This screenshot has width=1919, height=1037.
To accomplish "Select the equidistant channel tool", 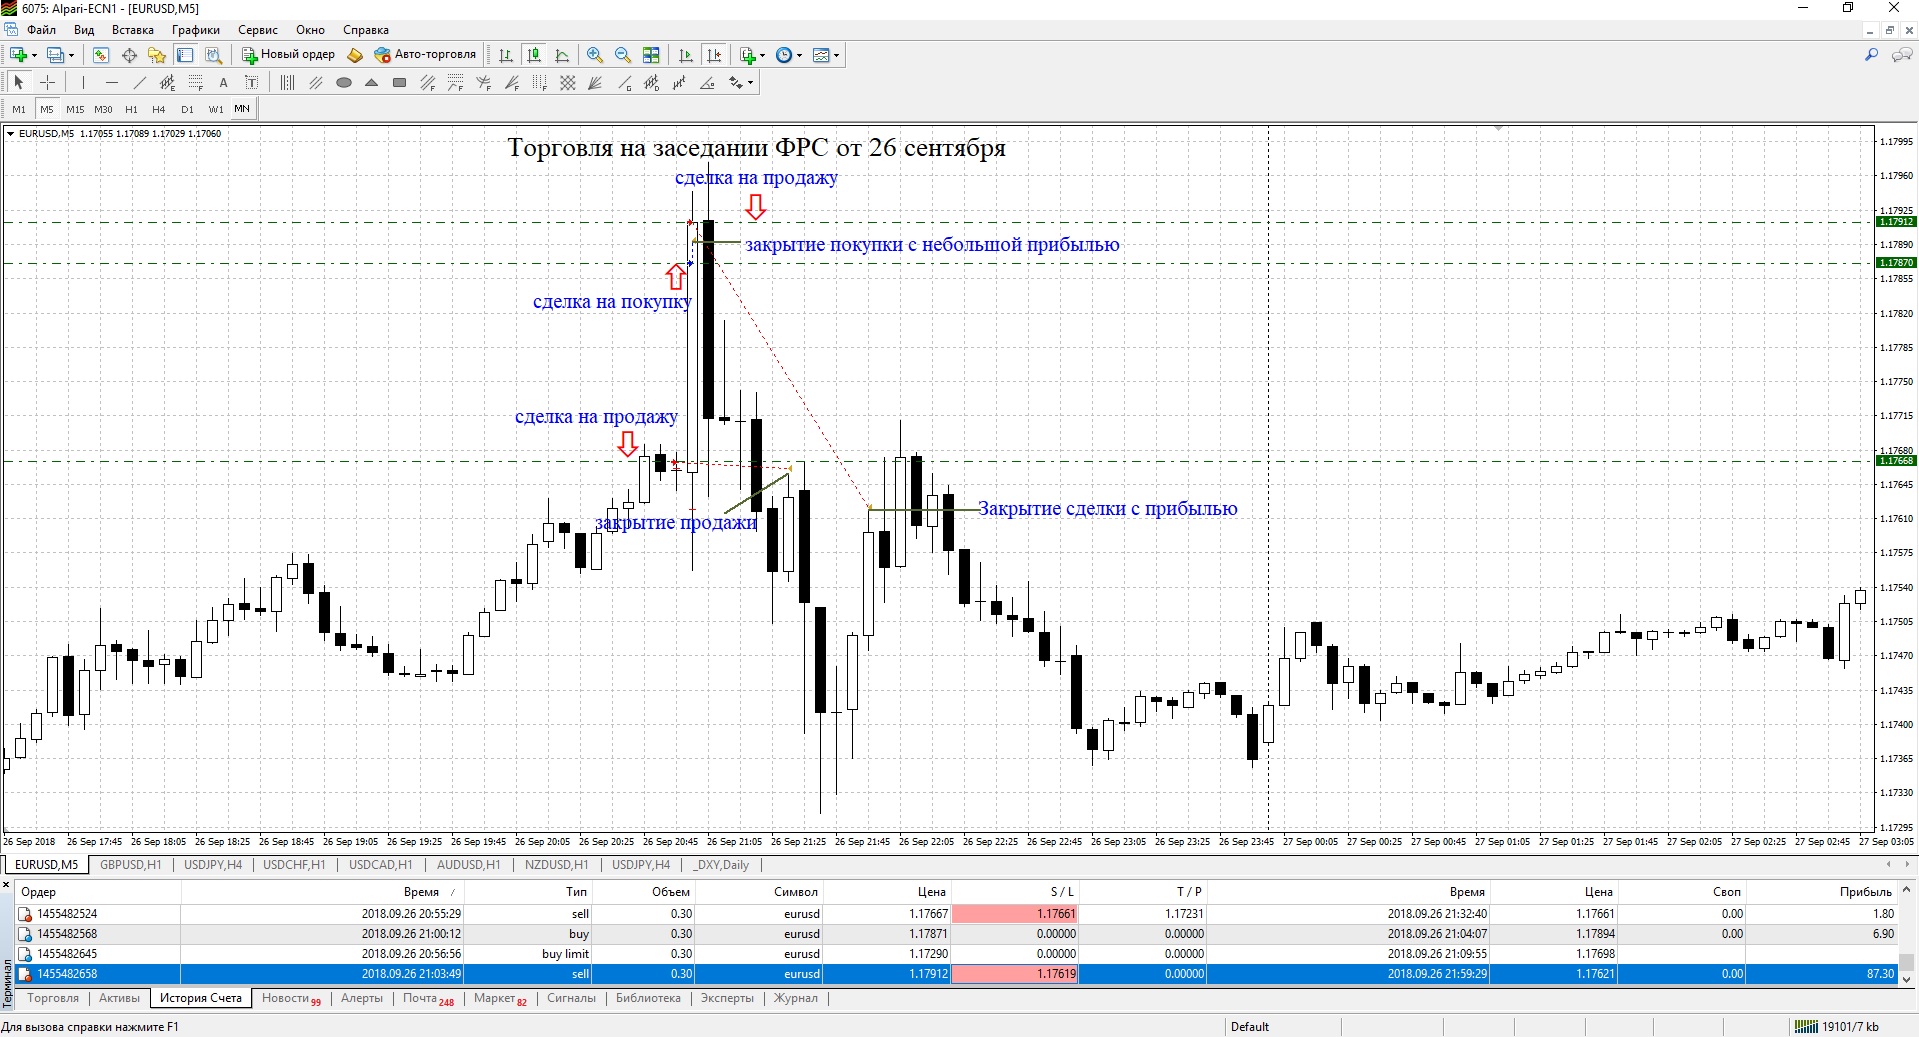I will coord(167,83).
